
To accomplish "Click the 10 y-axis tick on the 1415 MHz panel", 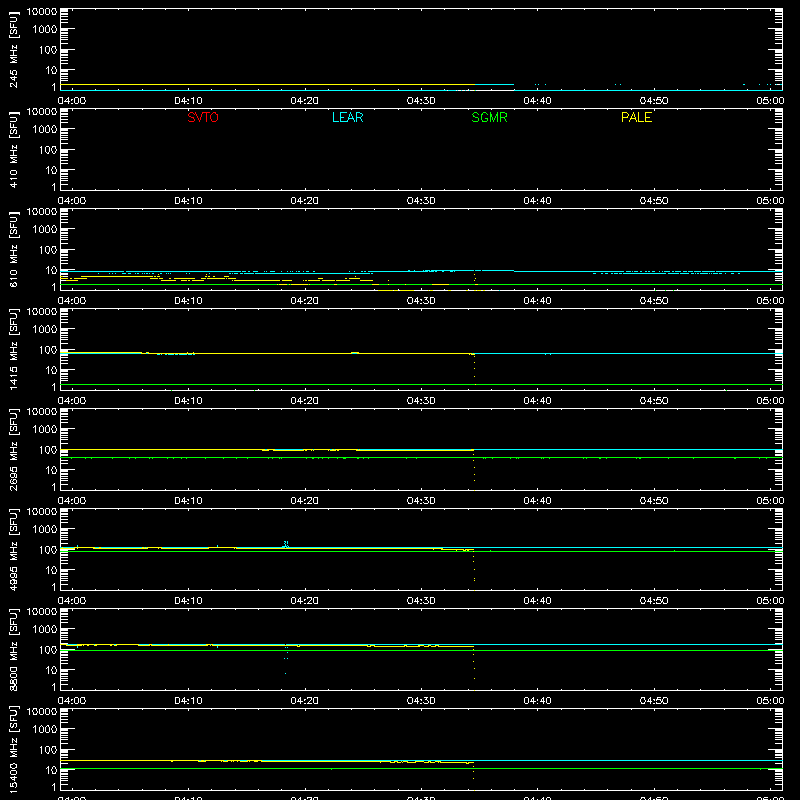I will pos(51,370).
